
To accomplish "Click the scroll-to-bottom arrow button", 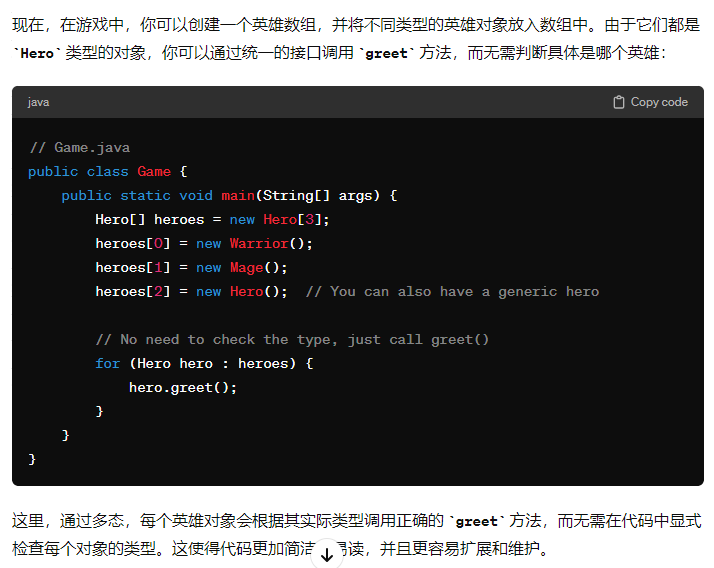I will tap(327, 554).
